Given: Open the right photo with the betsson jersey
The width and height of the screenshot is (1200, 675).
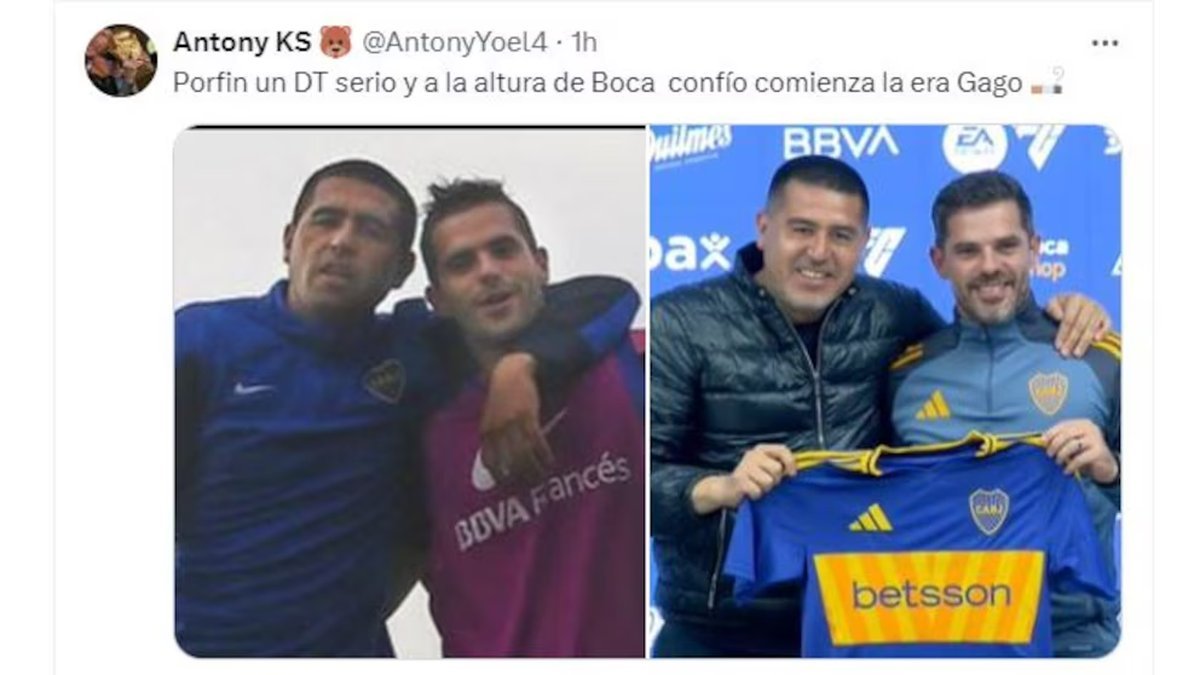Looking at the screenshot, I should pos(885,391).
